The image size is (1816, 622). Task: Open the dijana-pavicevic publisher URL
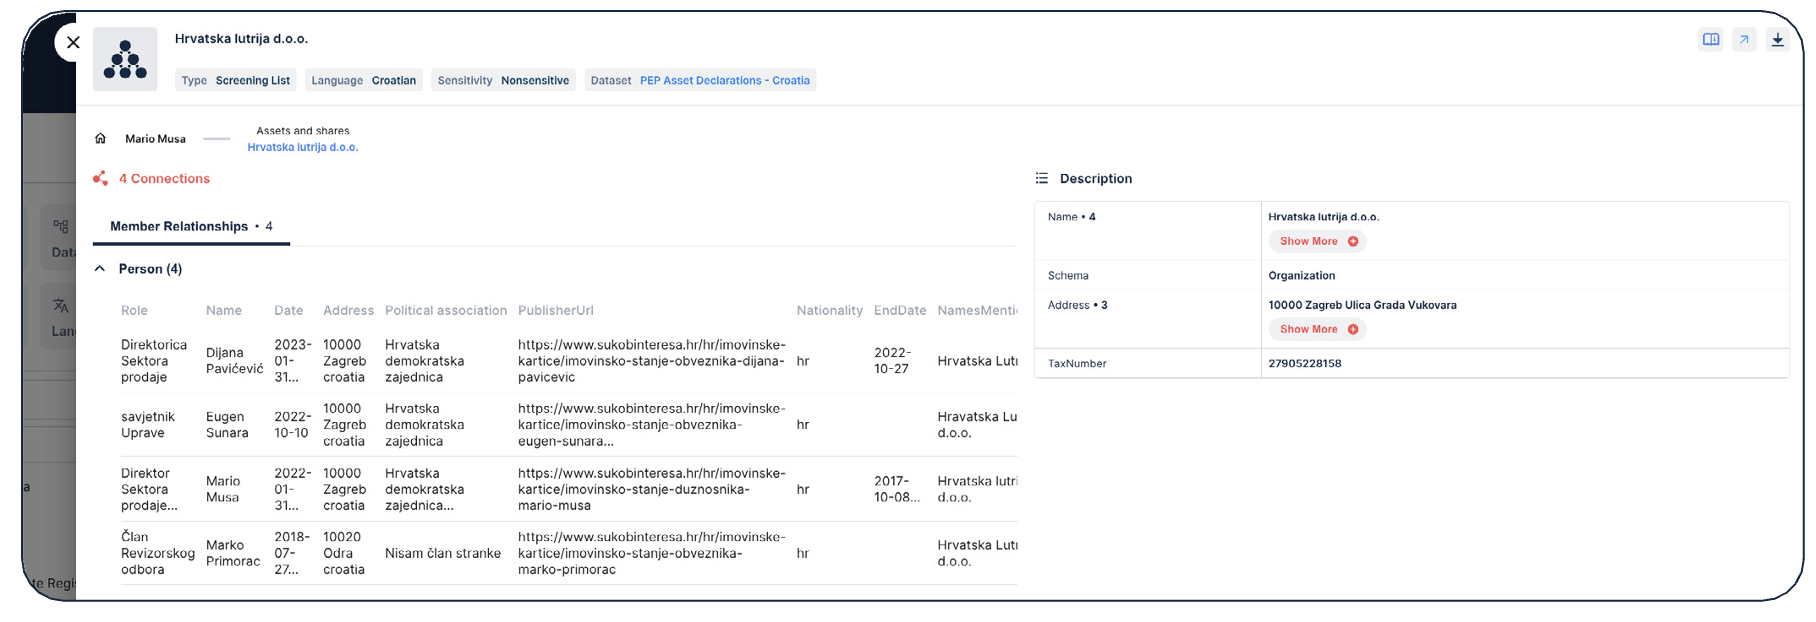pyautogui.click(x=652, y=361)
